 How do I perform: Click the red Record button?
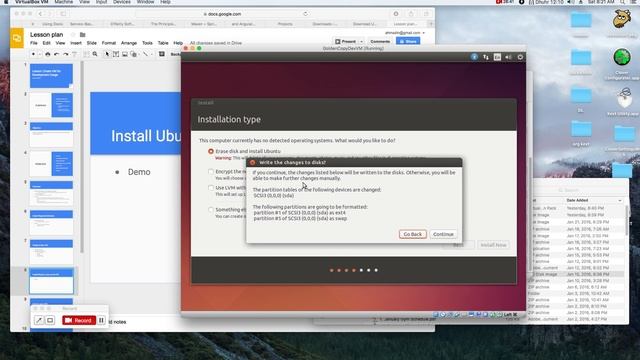click(79, 320)
